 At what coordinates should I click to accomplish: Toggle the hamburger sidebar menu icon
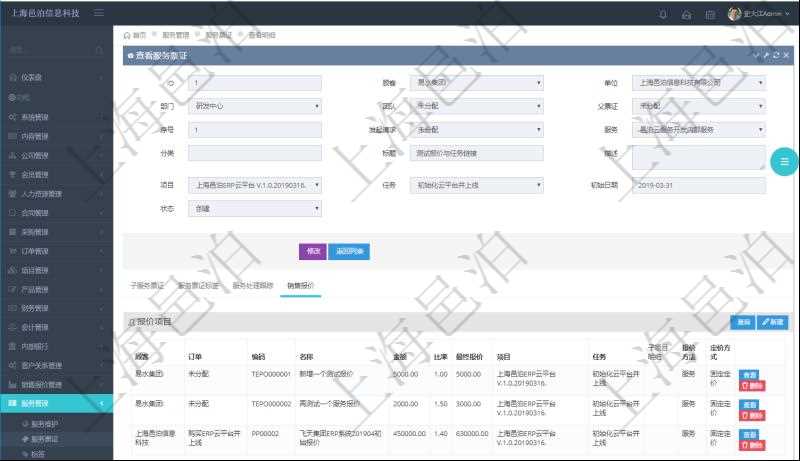(x=98, y=13)
